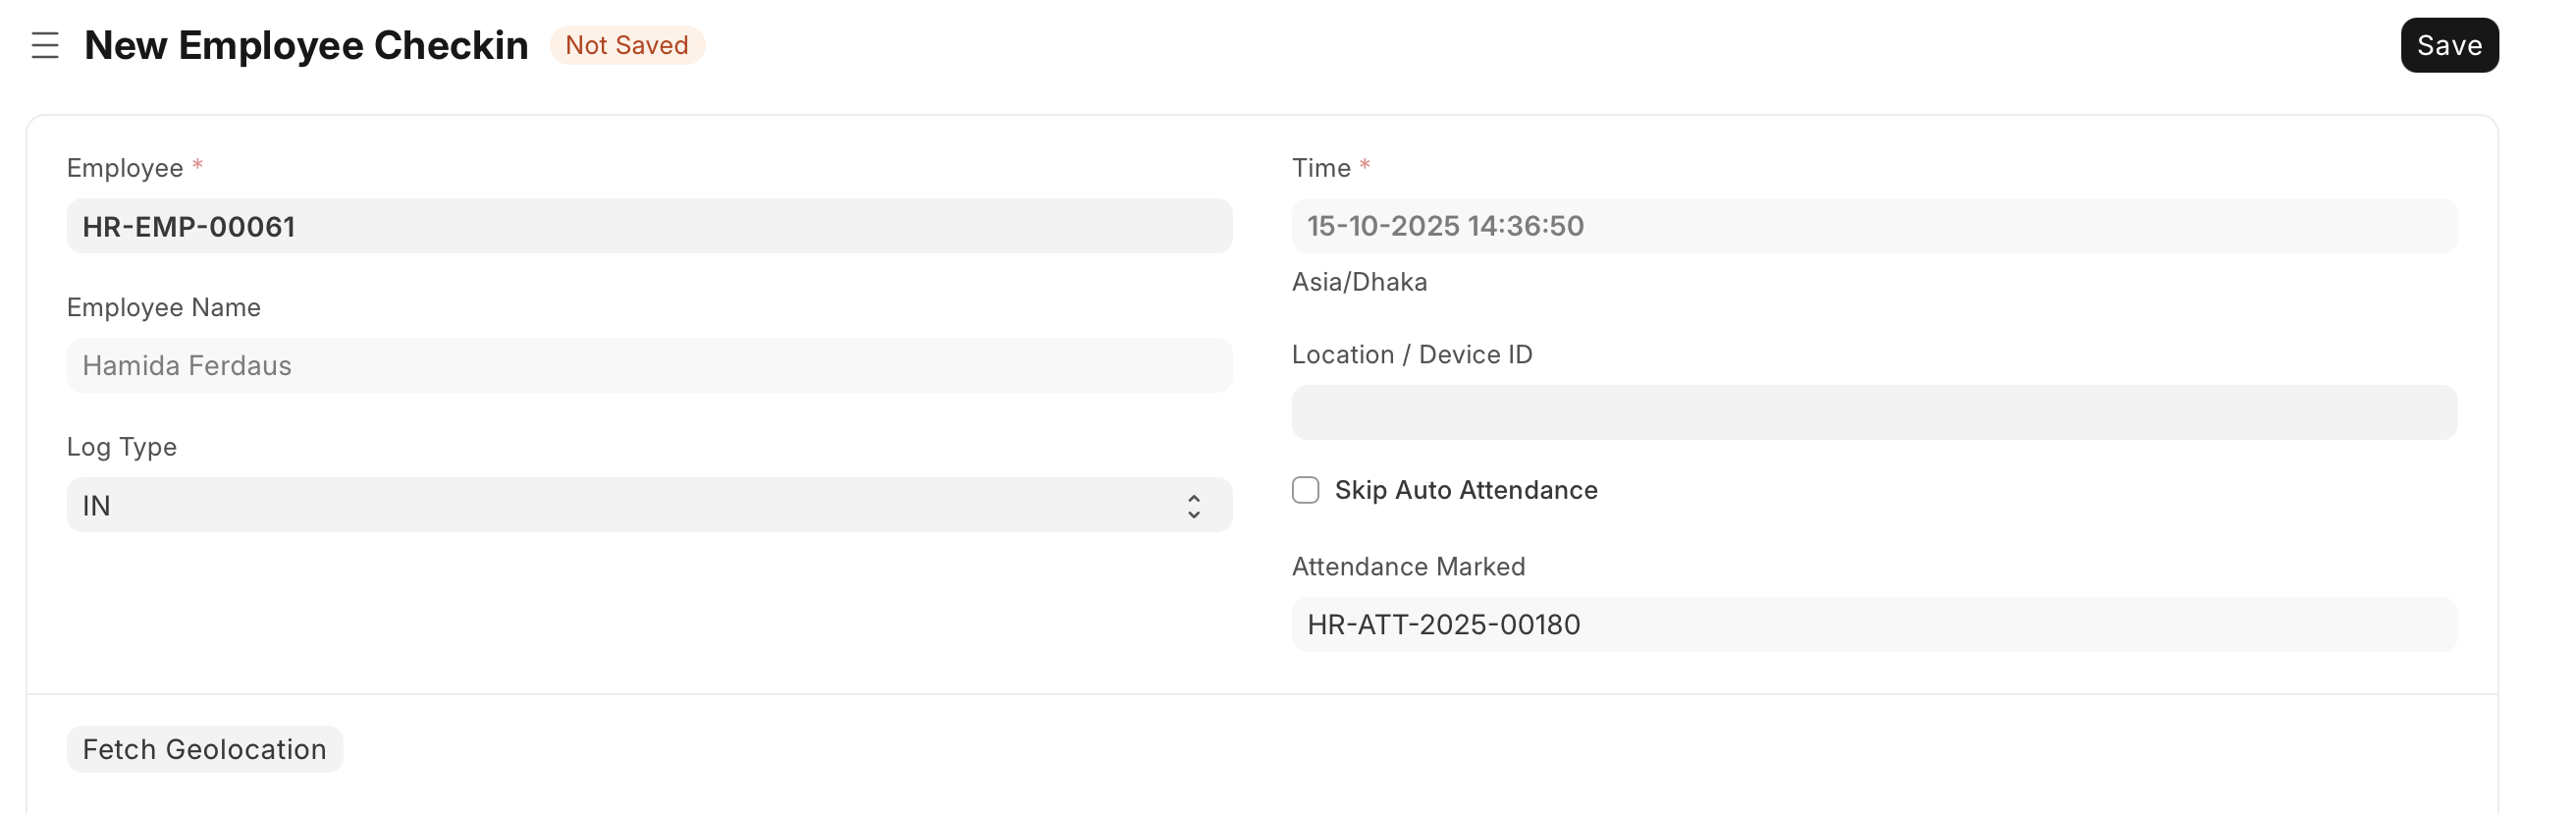Click the Log Type up-down arrows icon
Viewport: 2576px width, 813px height.
1193,506
